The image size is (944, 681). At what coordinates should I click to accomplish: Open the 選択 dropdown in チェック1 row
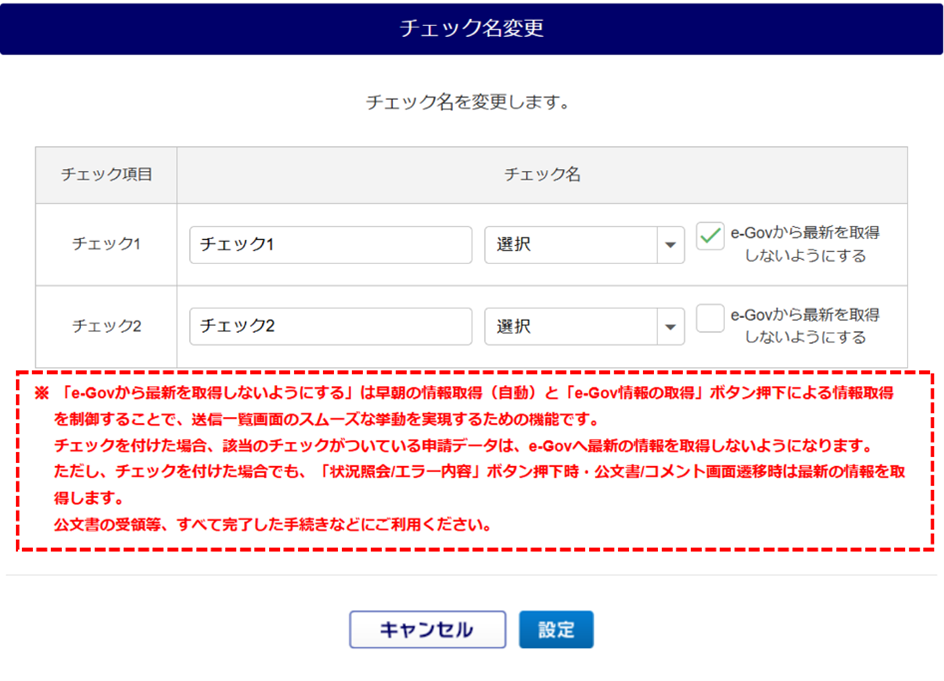584,245
